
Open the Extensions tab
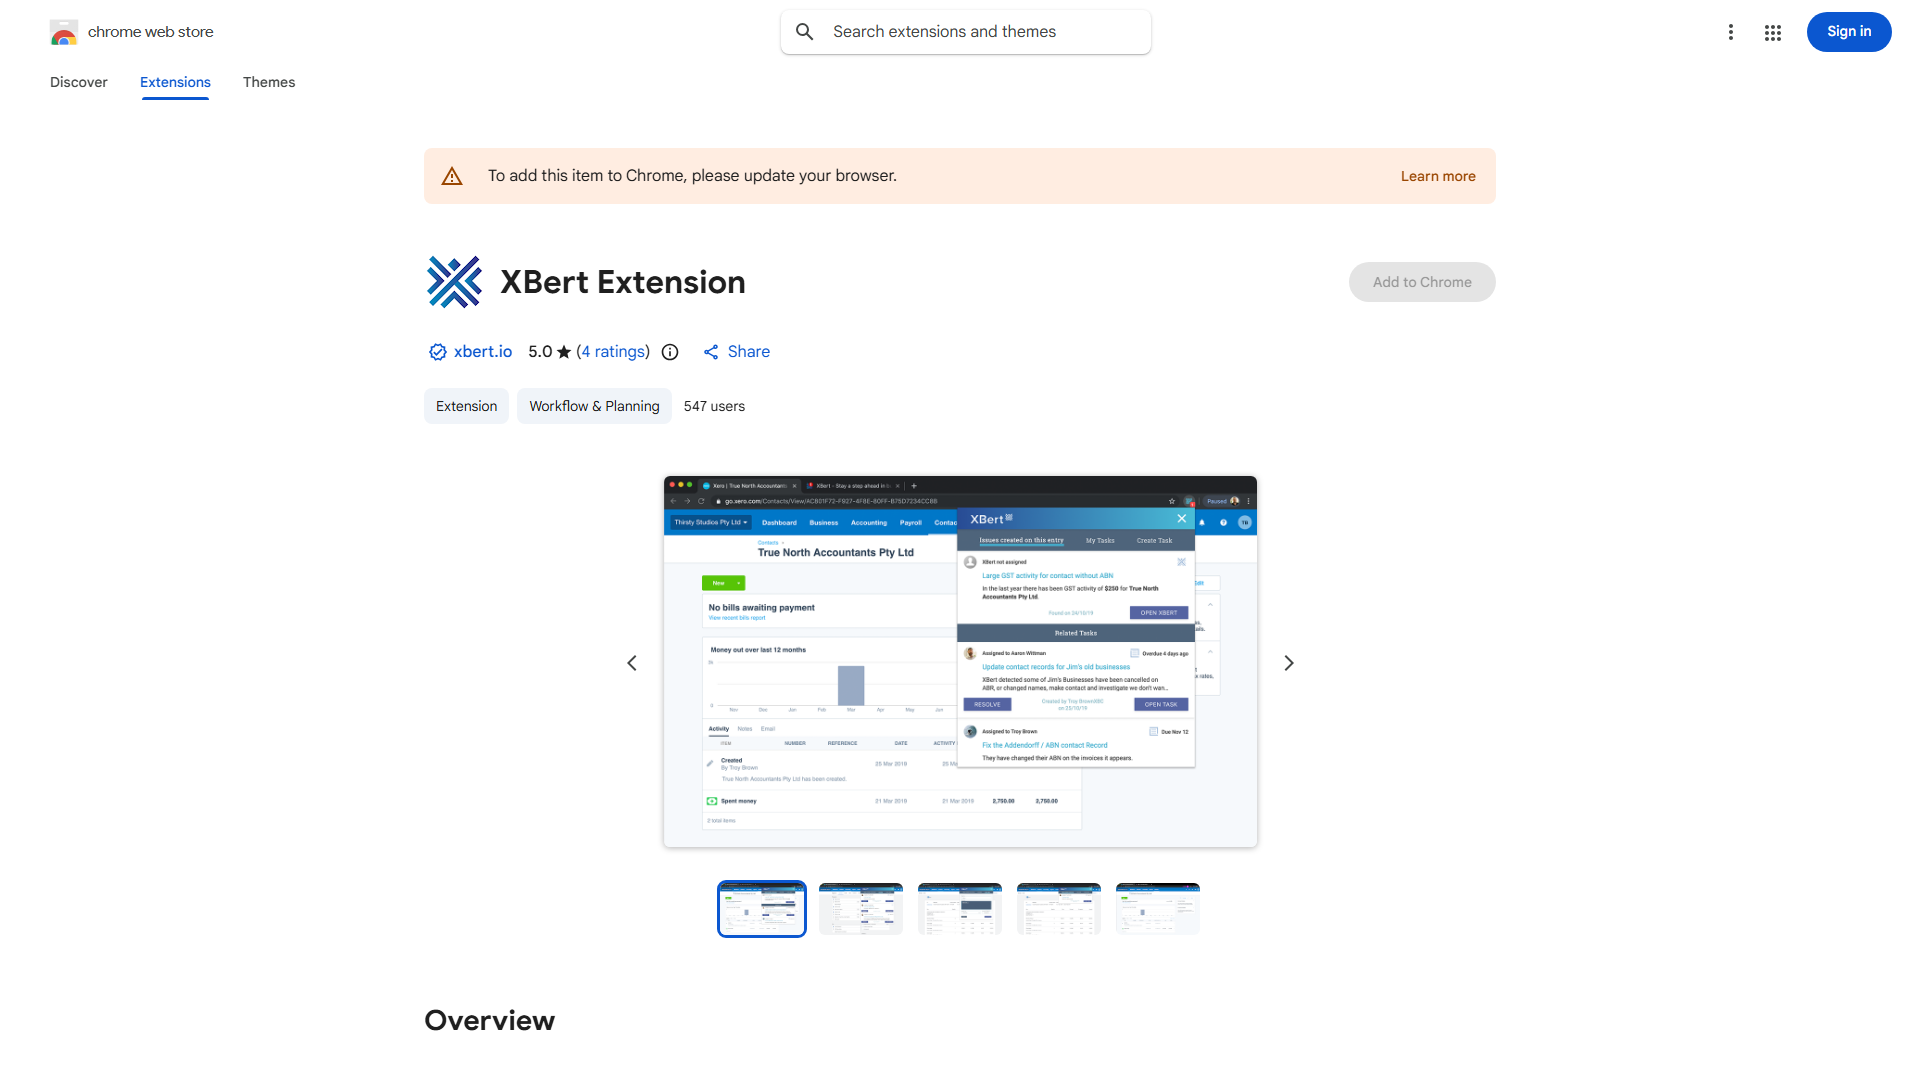(175, 82)
